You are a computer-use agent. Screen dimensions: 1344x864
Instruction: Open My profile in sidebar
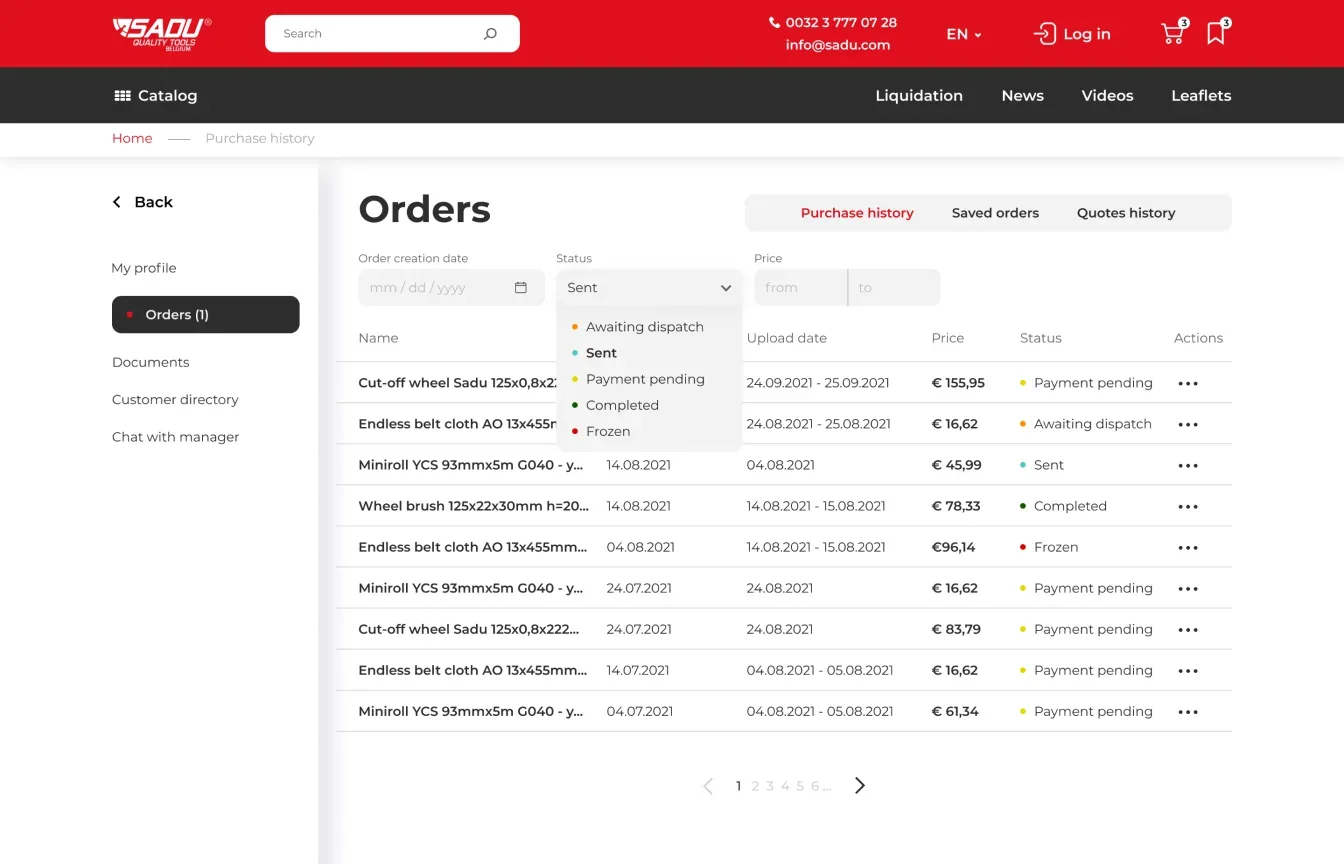[x=144, y=268]
